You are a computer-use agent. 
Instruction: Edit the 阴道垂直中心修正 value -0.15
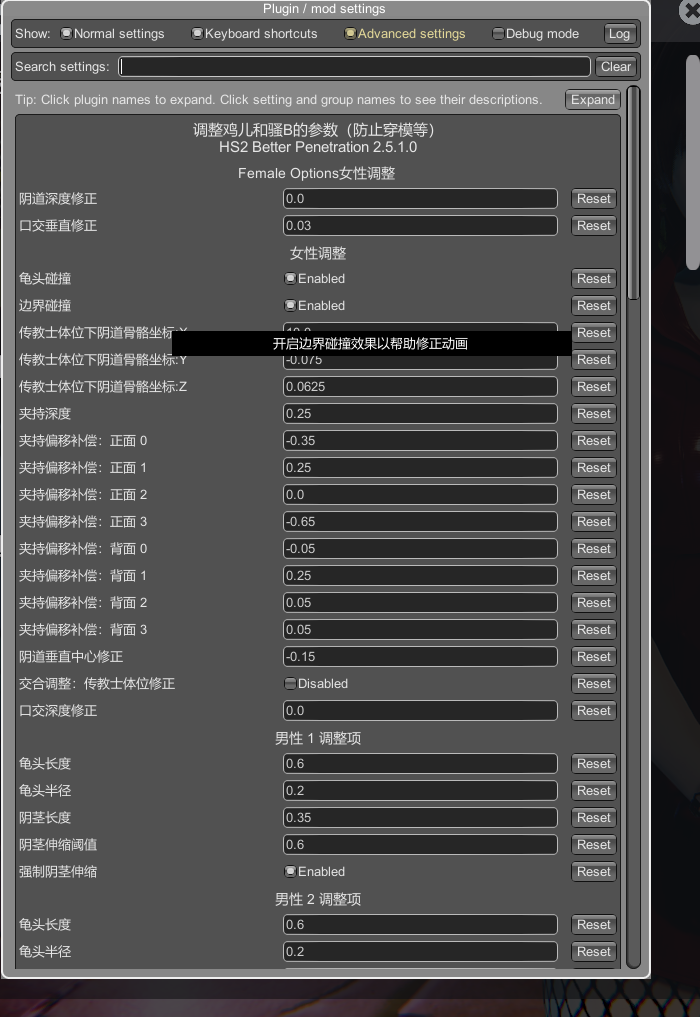click(x=420, y=657)
